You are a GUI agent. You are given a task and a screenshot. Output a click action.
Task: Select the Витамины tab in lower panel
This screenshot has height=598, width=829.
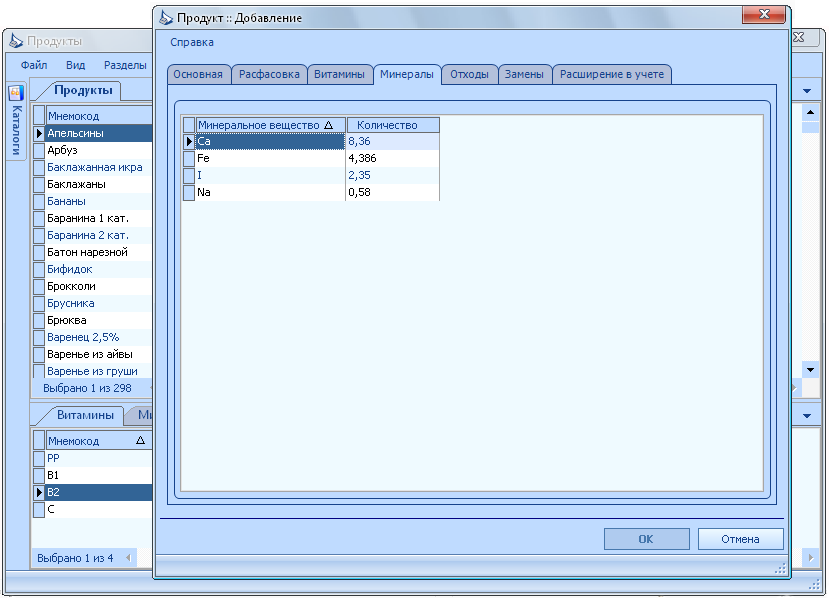[x=85, y=416]
